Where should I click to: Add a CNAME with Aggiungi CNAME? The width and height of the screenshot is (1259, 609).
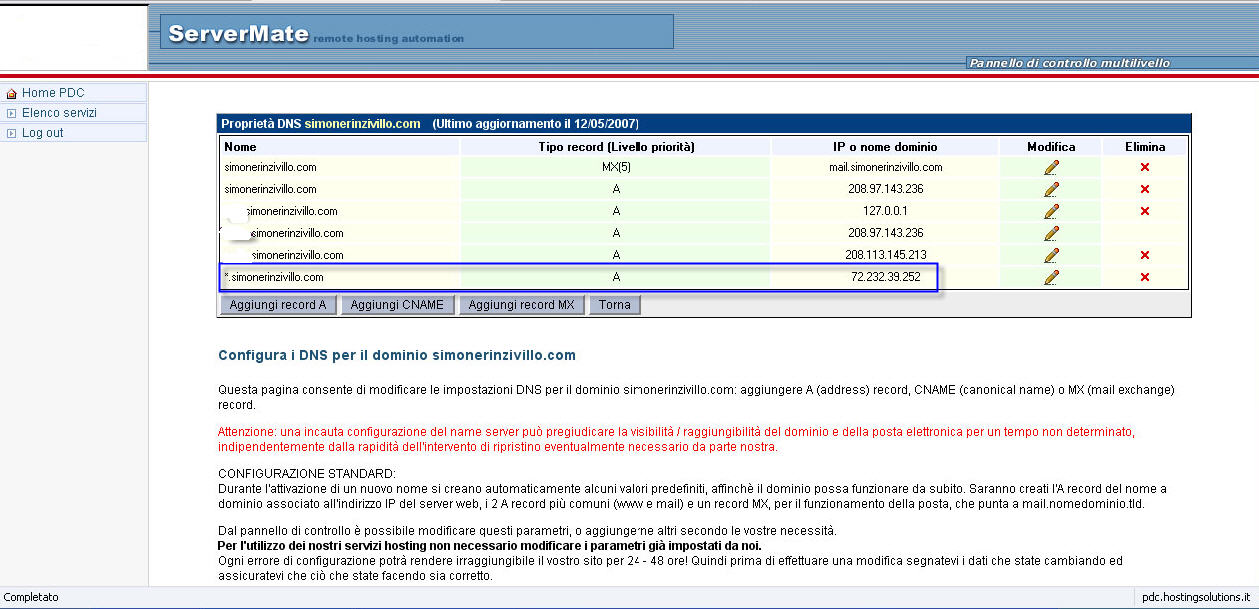click(397, 305)
